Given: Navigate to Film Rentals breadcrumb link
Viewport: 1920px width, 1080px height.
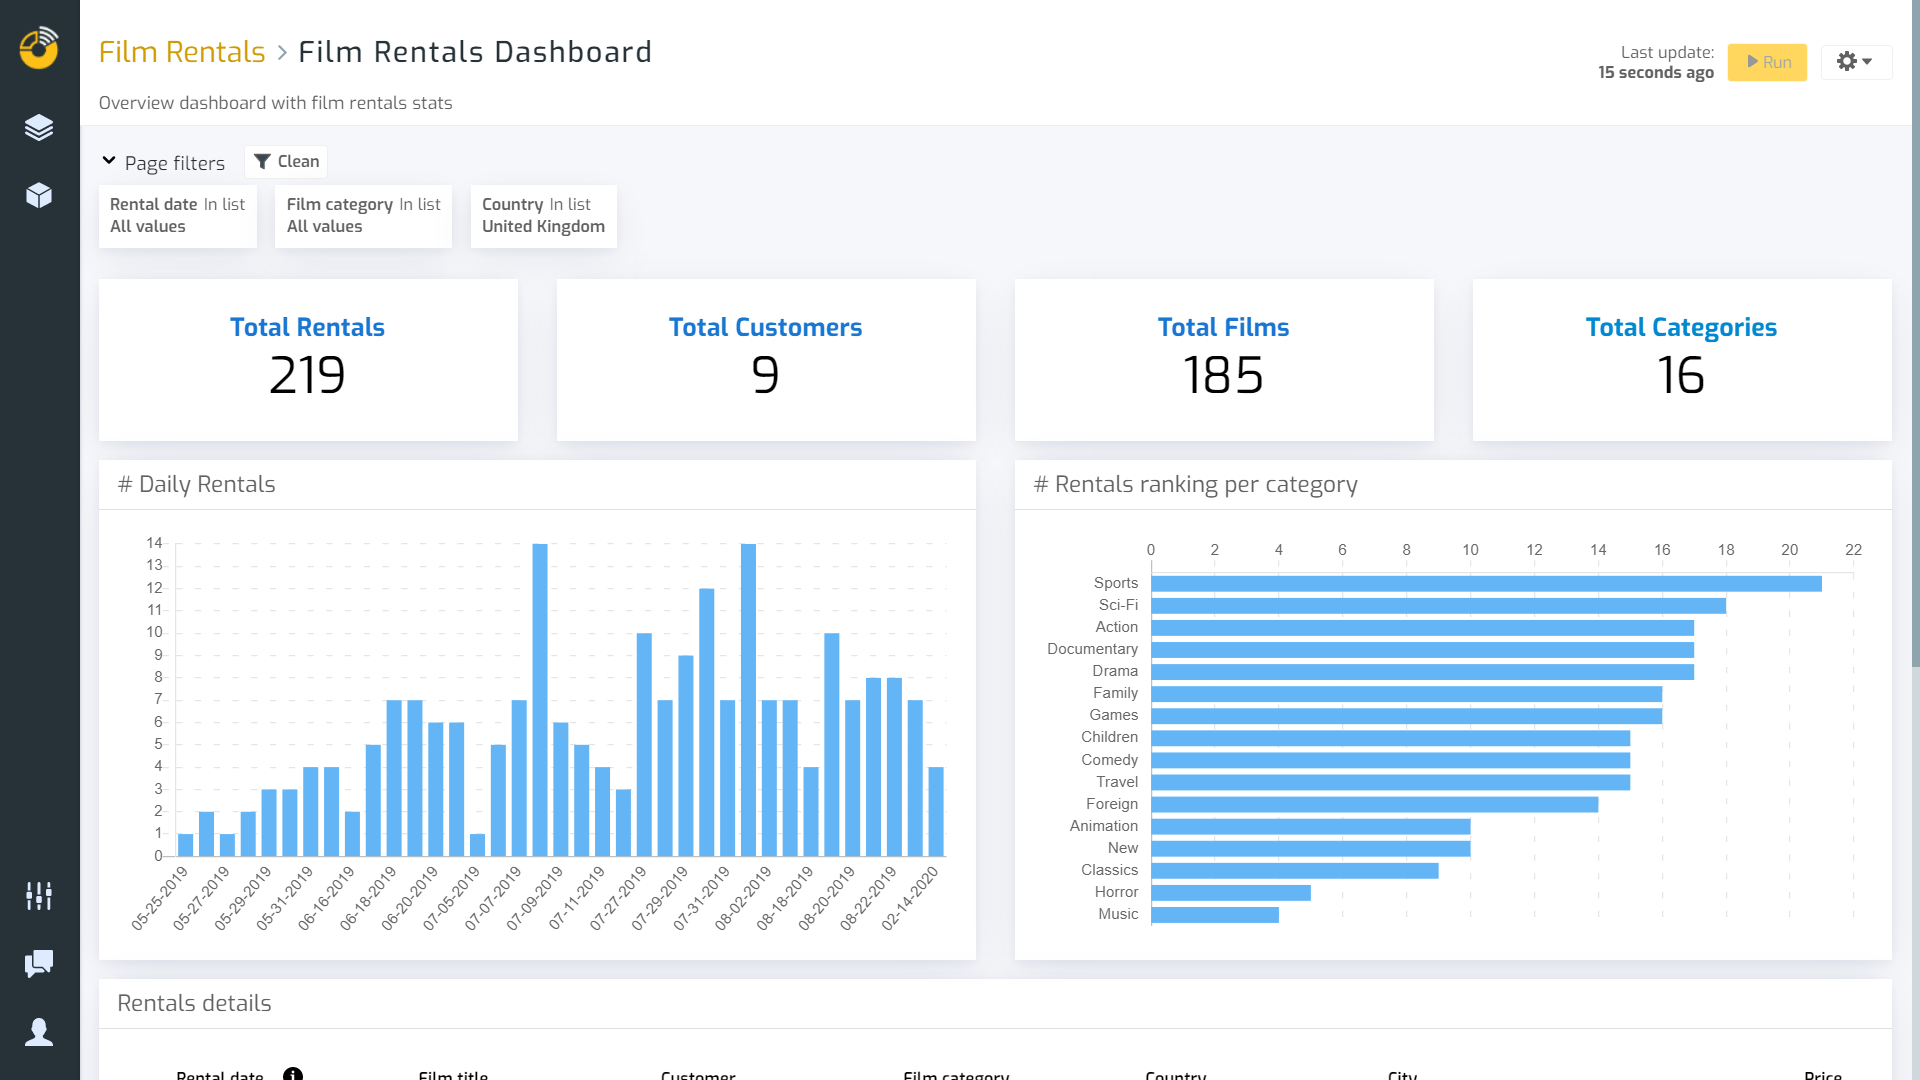Looking at the screenshot, I should click(x=181, y=51).
